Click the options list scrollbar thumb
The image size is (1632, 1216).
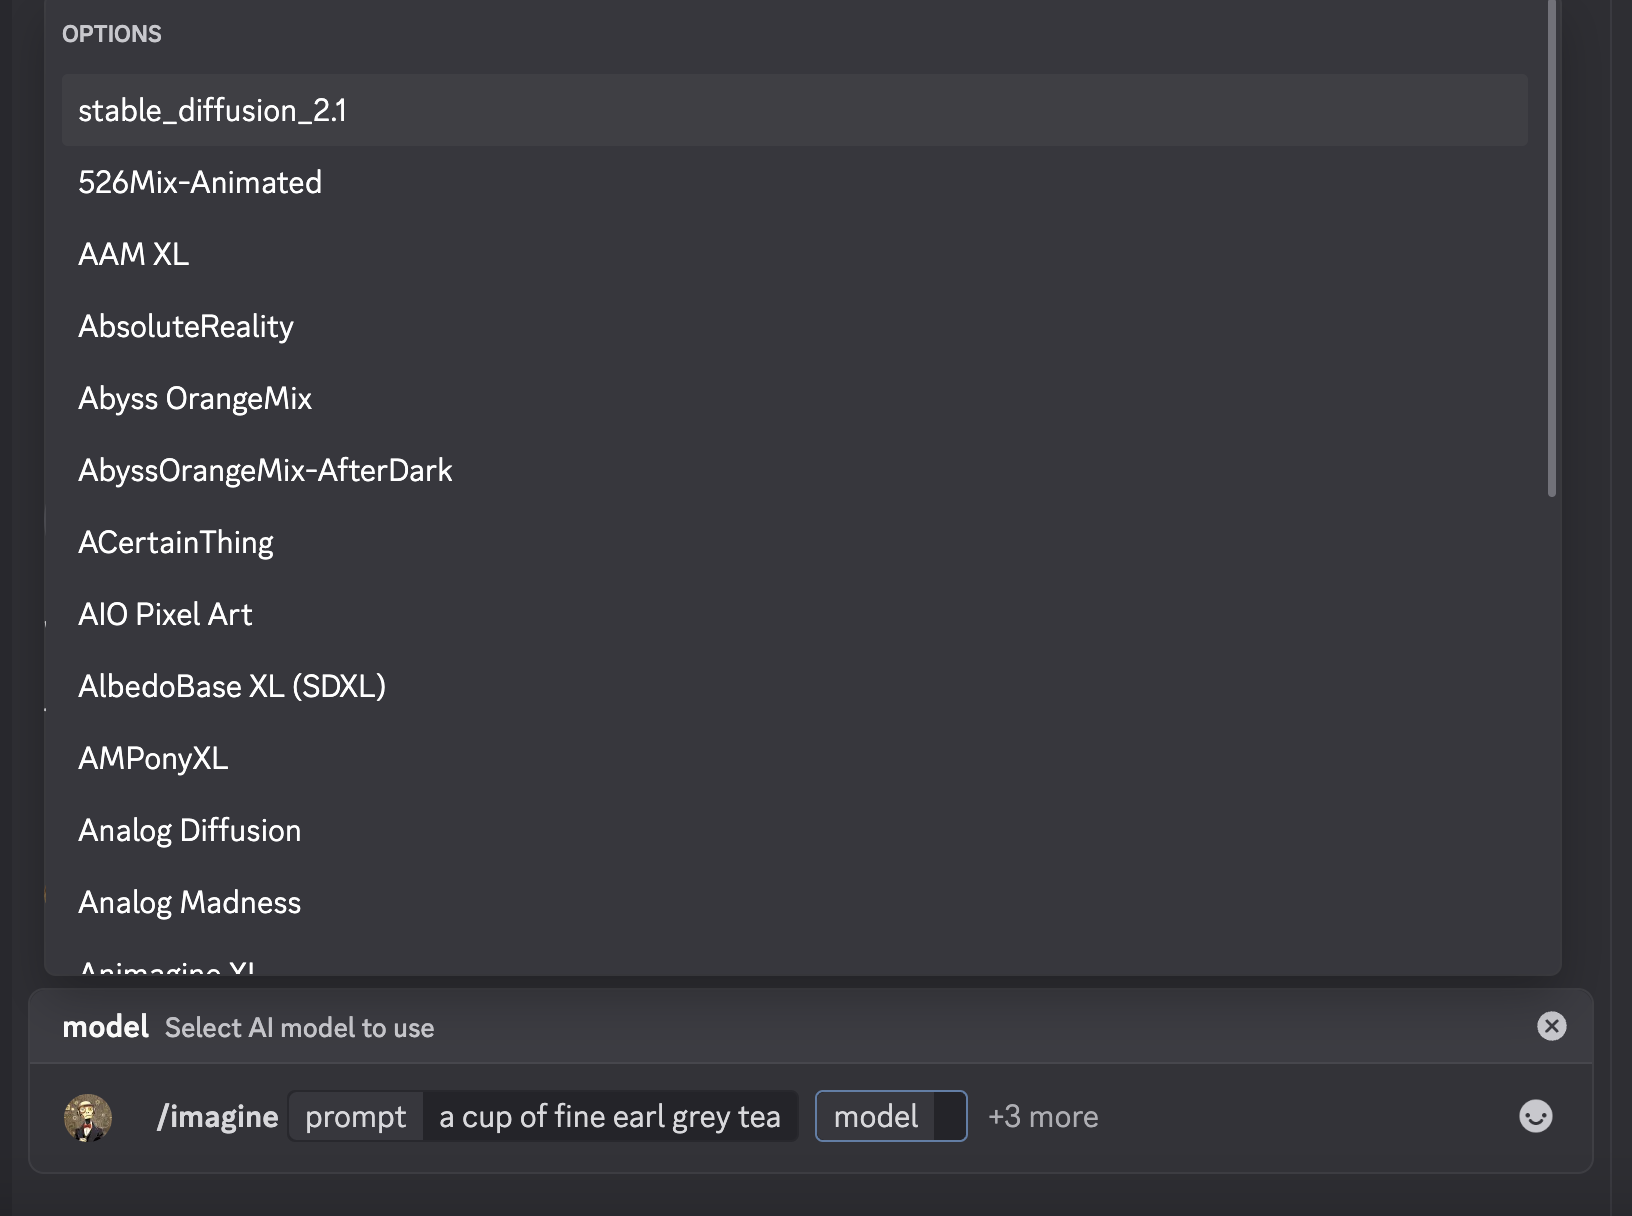click(x=1552, y=248)
